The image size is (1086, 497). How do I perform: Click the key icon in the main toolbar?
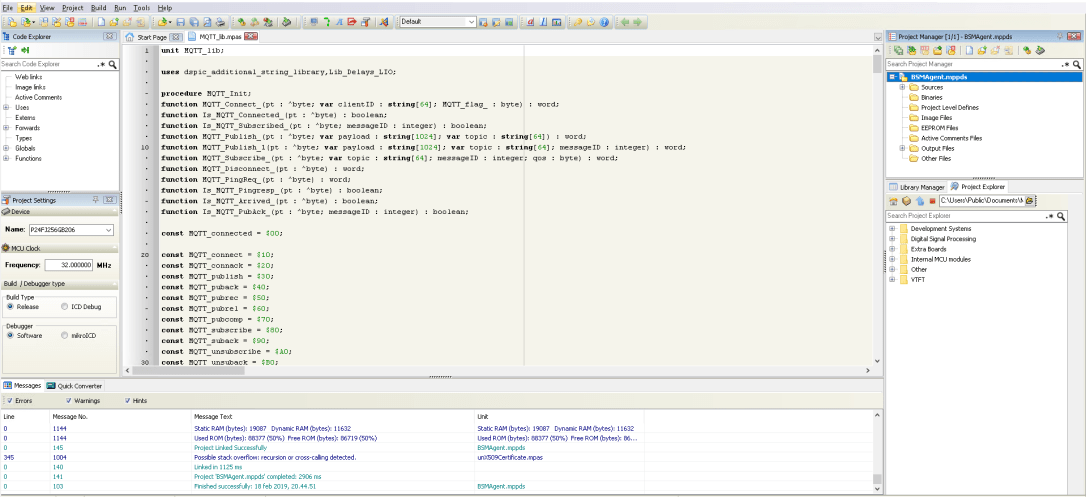pyautogui.click(x=578, y=22)
